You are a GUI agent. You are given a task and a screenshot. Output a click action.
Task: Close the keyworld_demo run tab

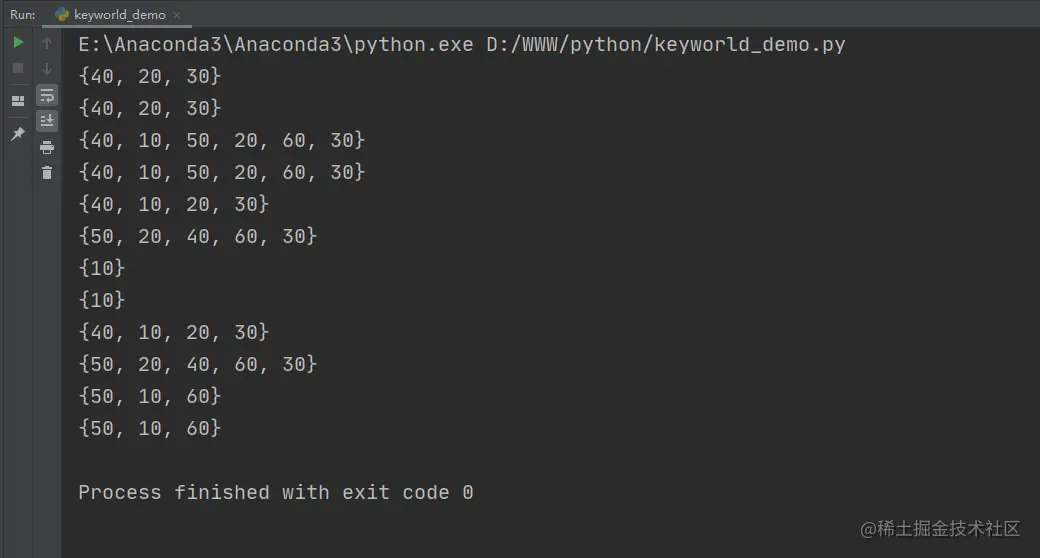click(176, 15)
